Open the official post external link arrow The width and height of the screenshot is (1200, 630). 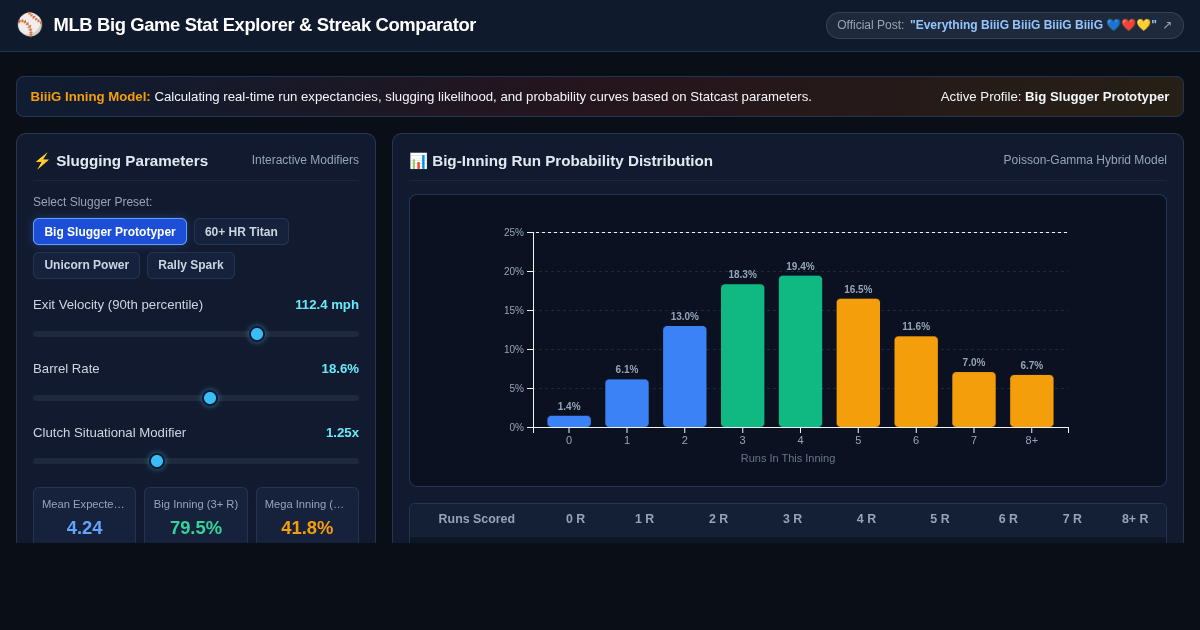click(x=1167, y=25)
